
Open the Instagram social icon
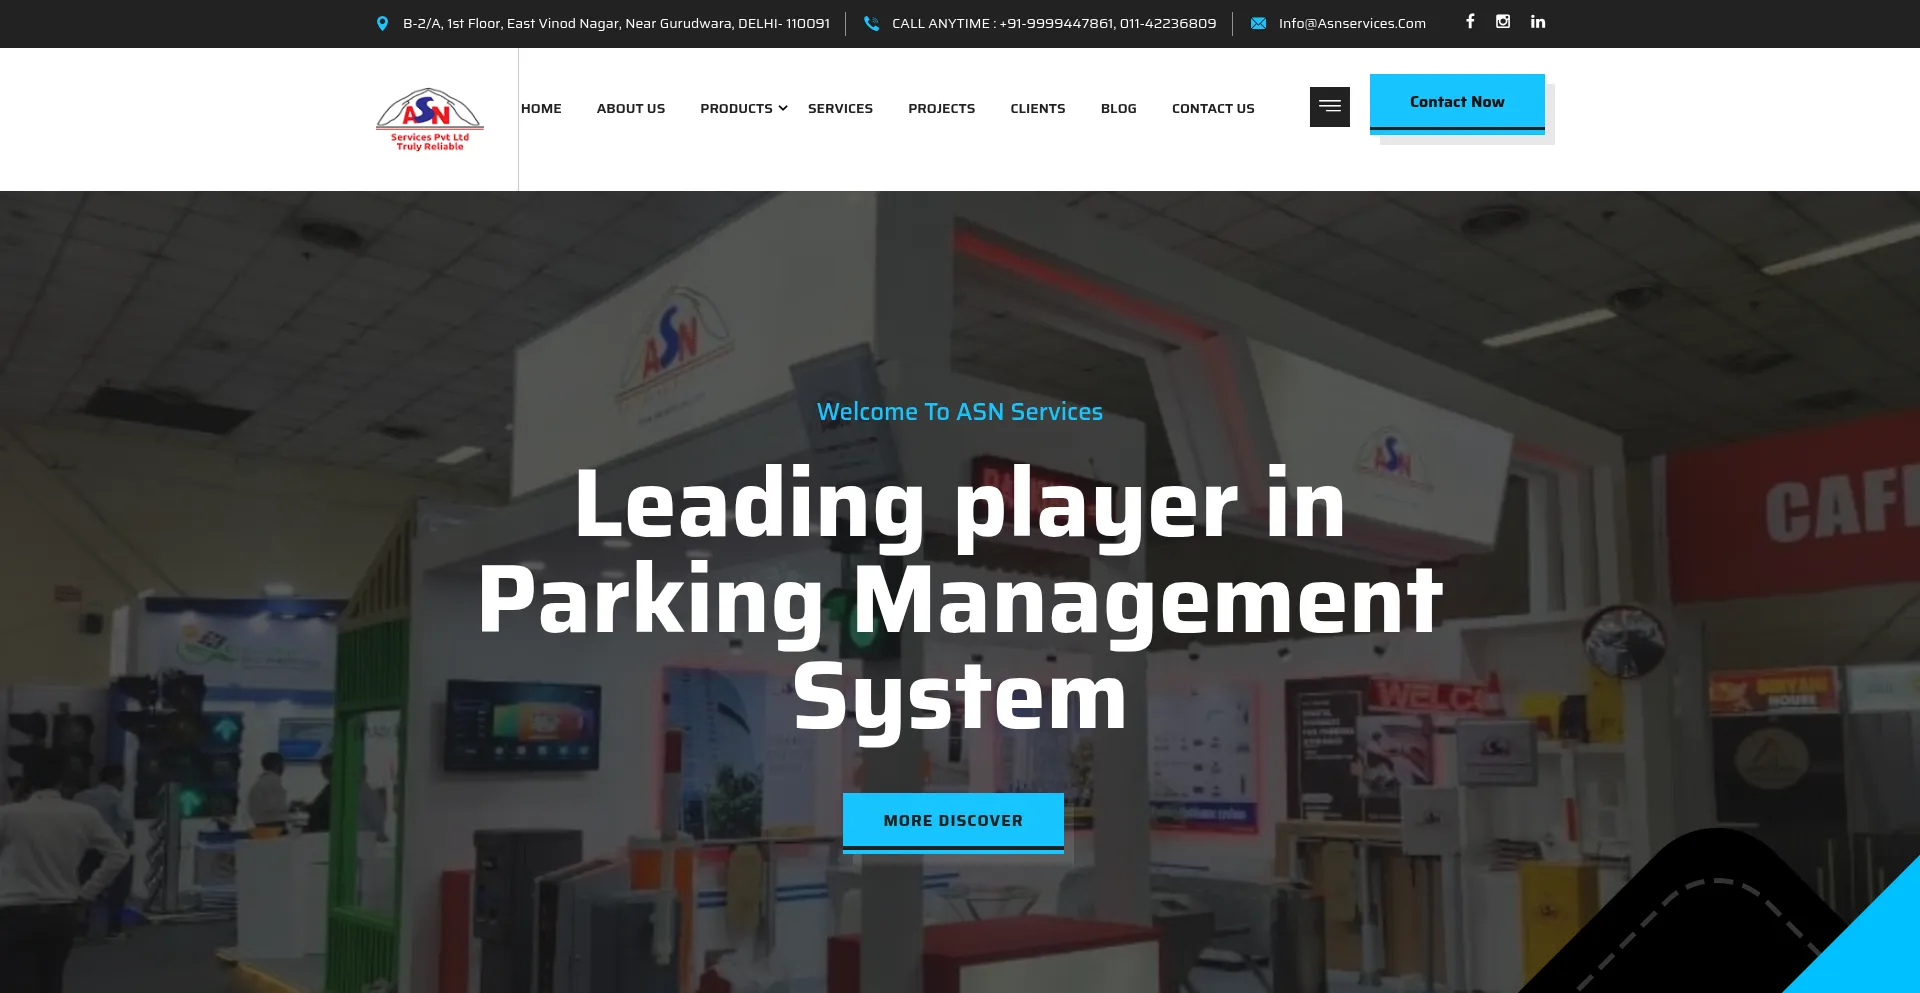(1503, 21)
